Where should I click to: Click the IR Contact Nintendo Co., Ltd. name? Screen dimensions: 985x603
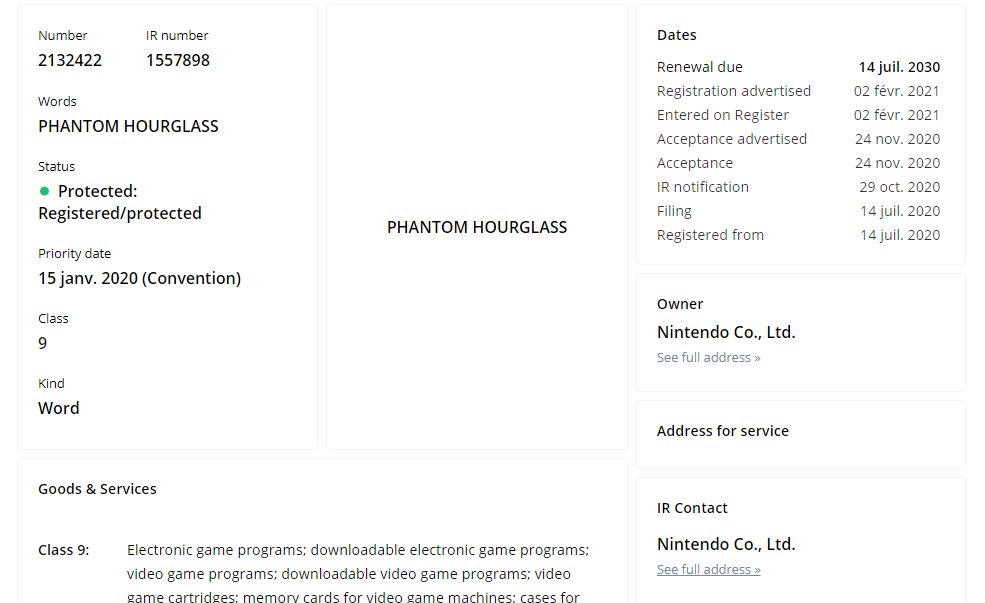726,544
